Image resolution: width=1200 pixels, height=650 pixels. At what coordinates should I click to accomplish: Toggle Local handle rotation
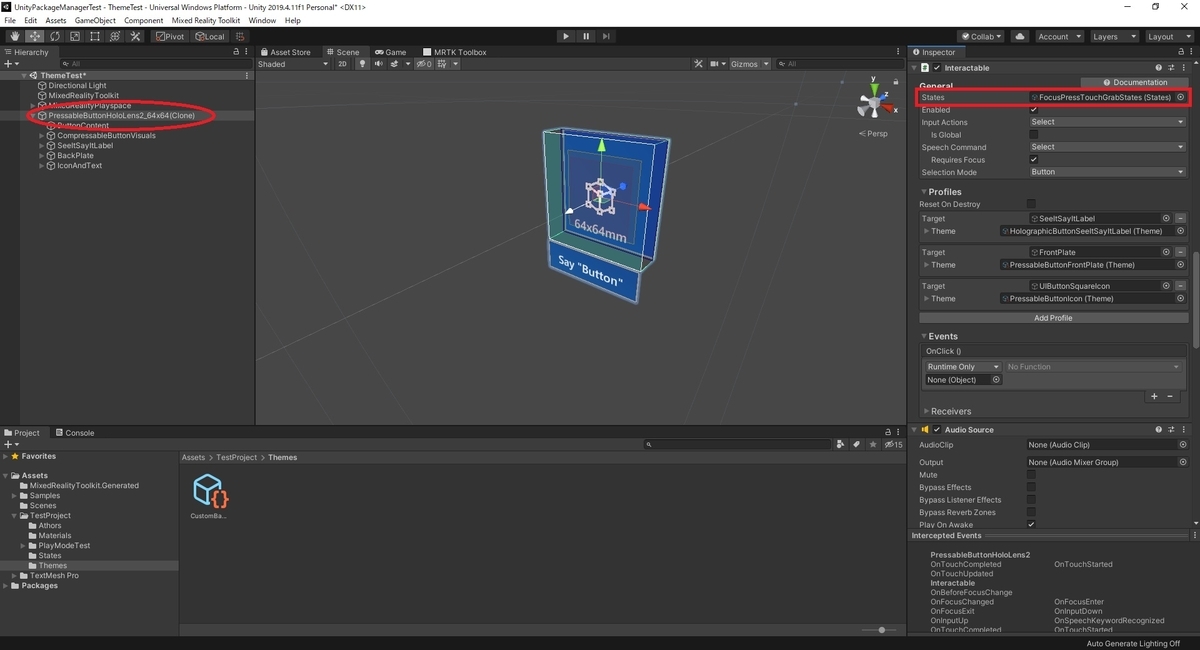click(210, 36)
